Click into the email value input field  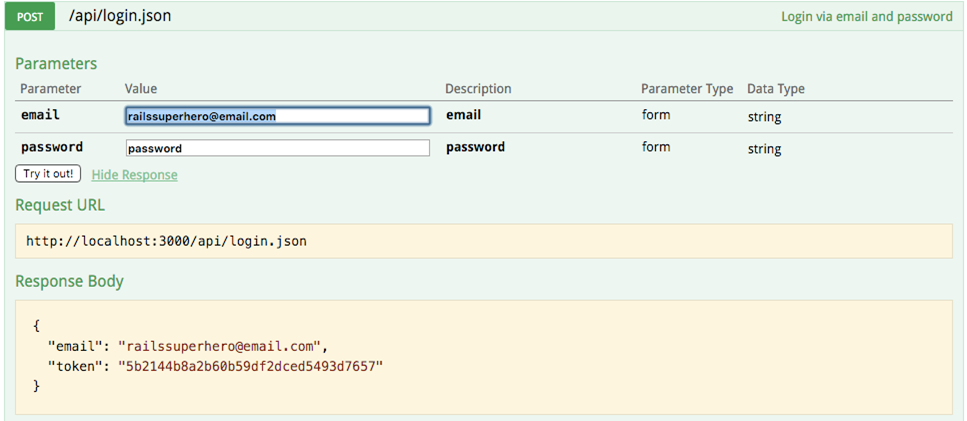[x=277, y=116]
